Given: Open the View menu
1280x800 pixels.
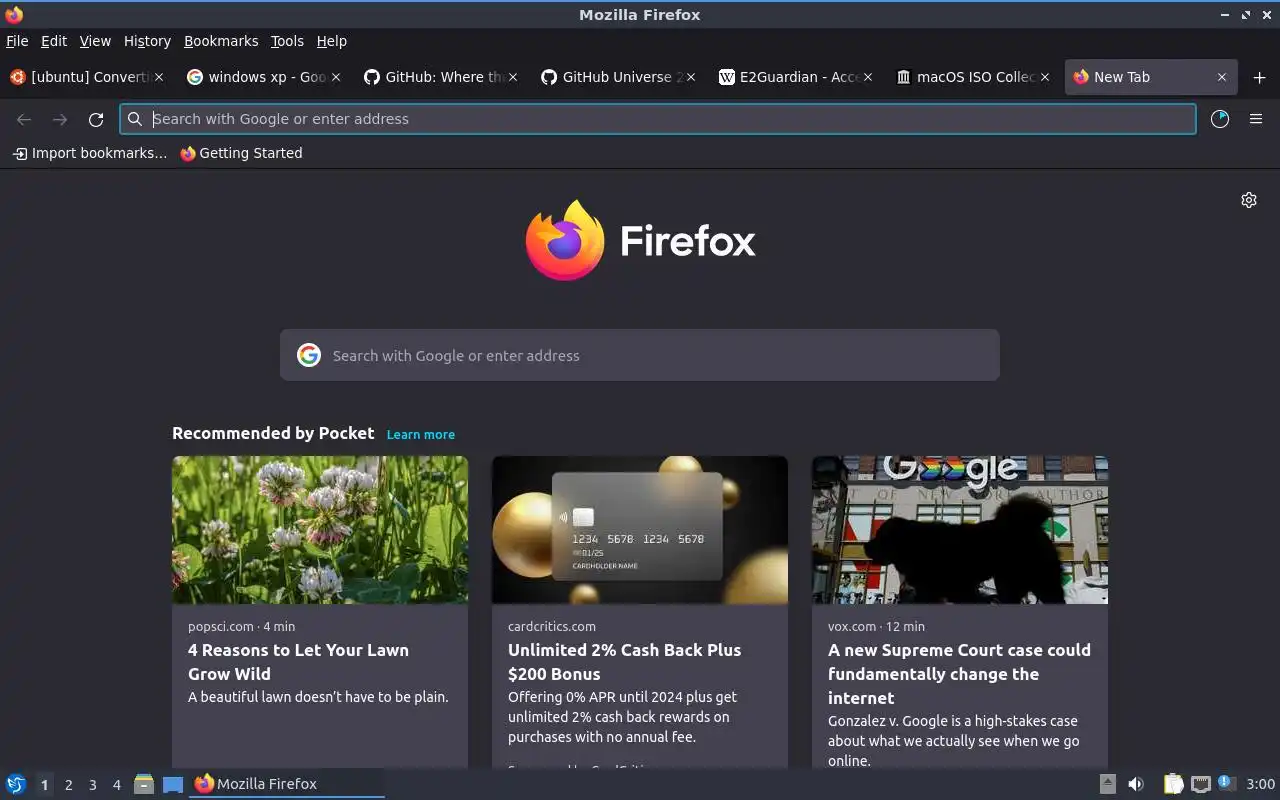Looking at the screenshot, I should click(95, 41).
